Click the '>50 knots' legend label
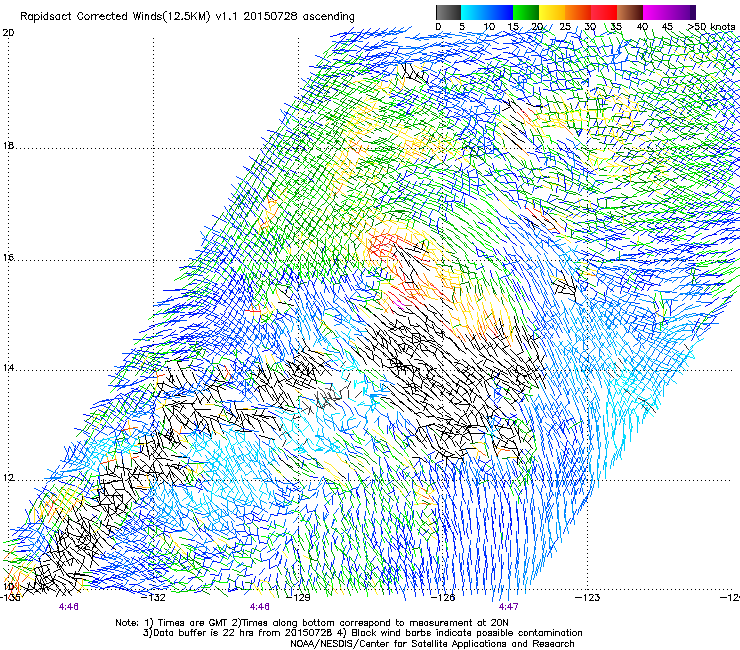The height and width of the screenshot is (650, 740). [711, 26]
